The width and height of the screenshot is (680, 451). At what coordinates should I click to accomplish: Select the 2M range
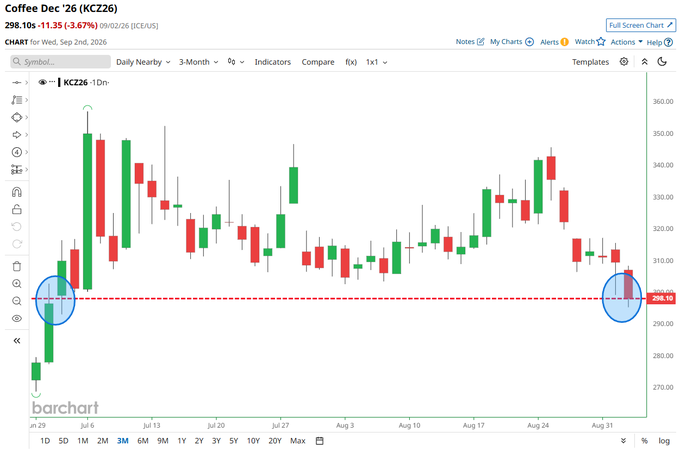pyautogui.click(x=102, y=441)
